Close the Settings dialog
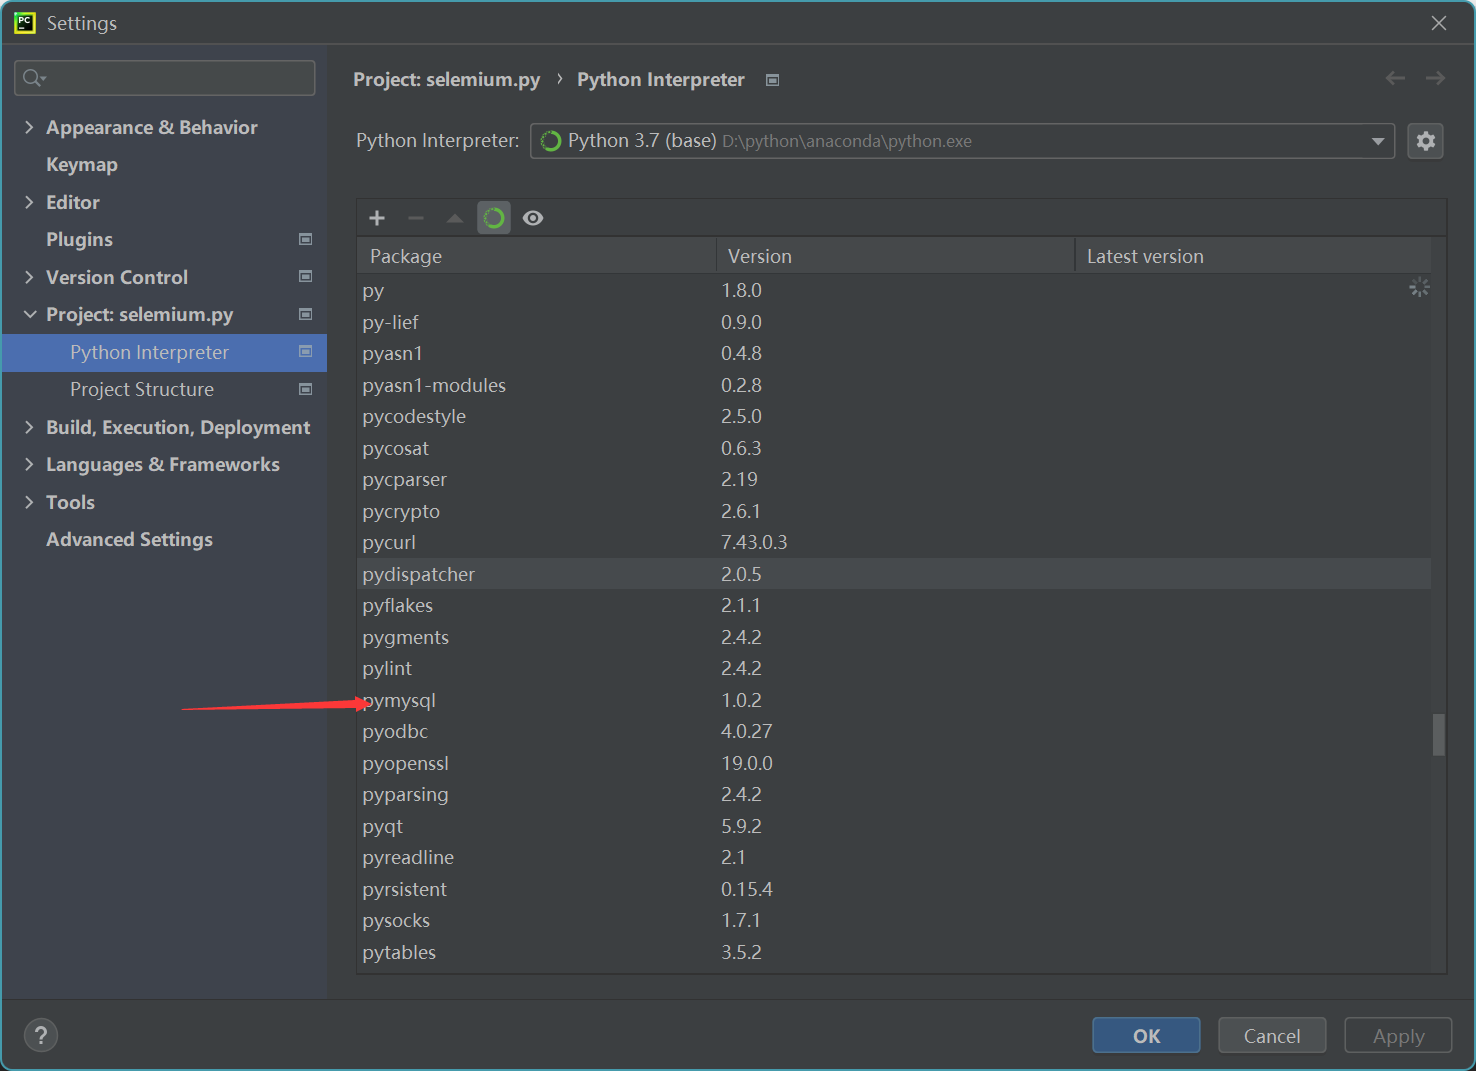The height and width of the screenshot is (1071, 1476). (1439, 22)
